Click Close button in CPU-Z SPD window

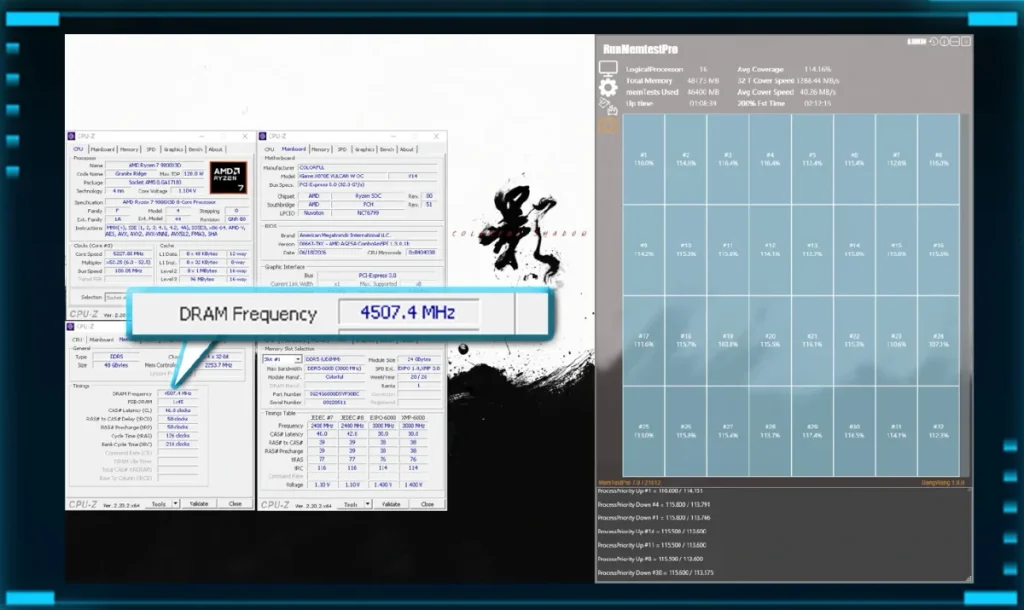(427, 504)
